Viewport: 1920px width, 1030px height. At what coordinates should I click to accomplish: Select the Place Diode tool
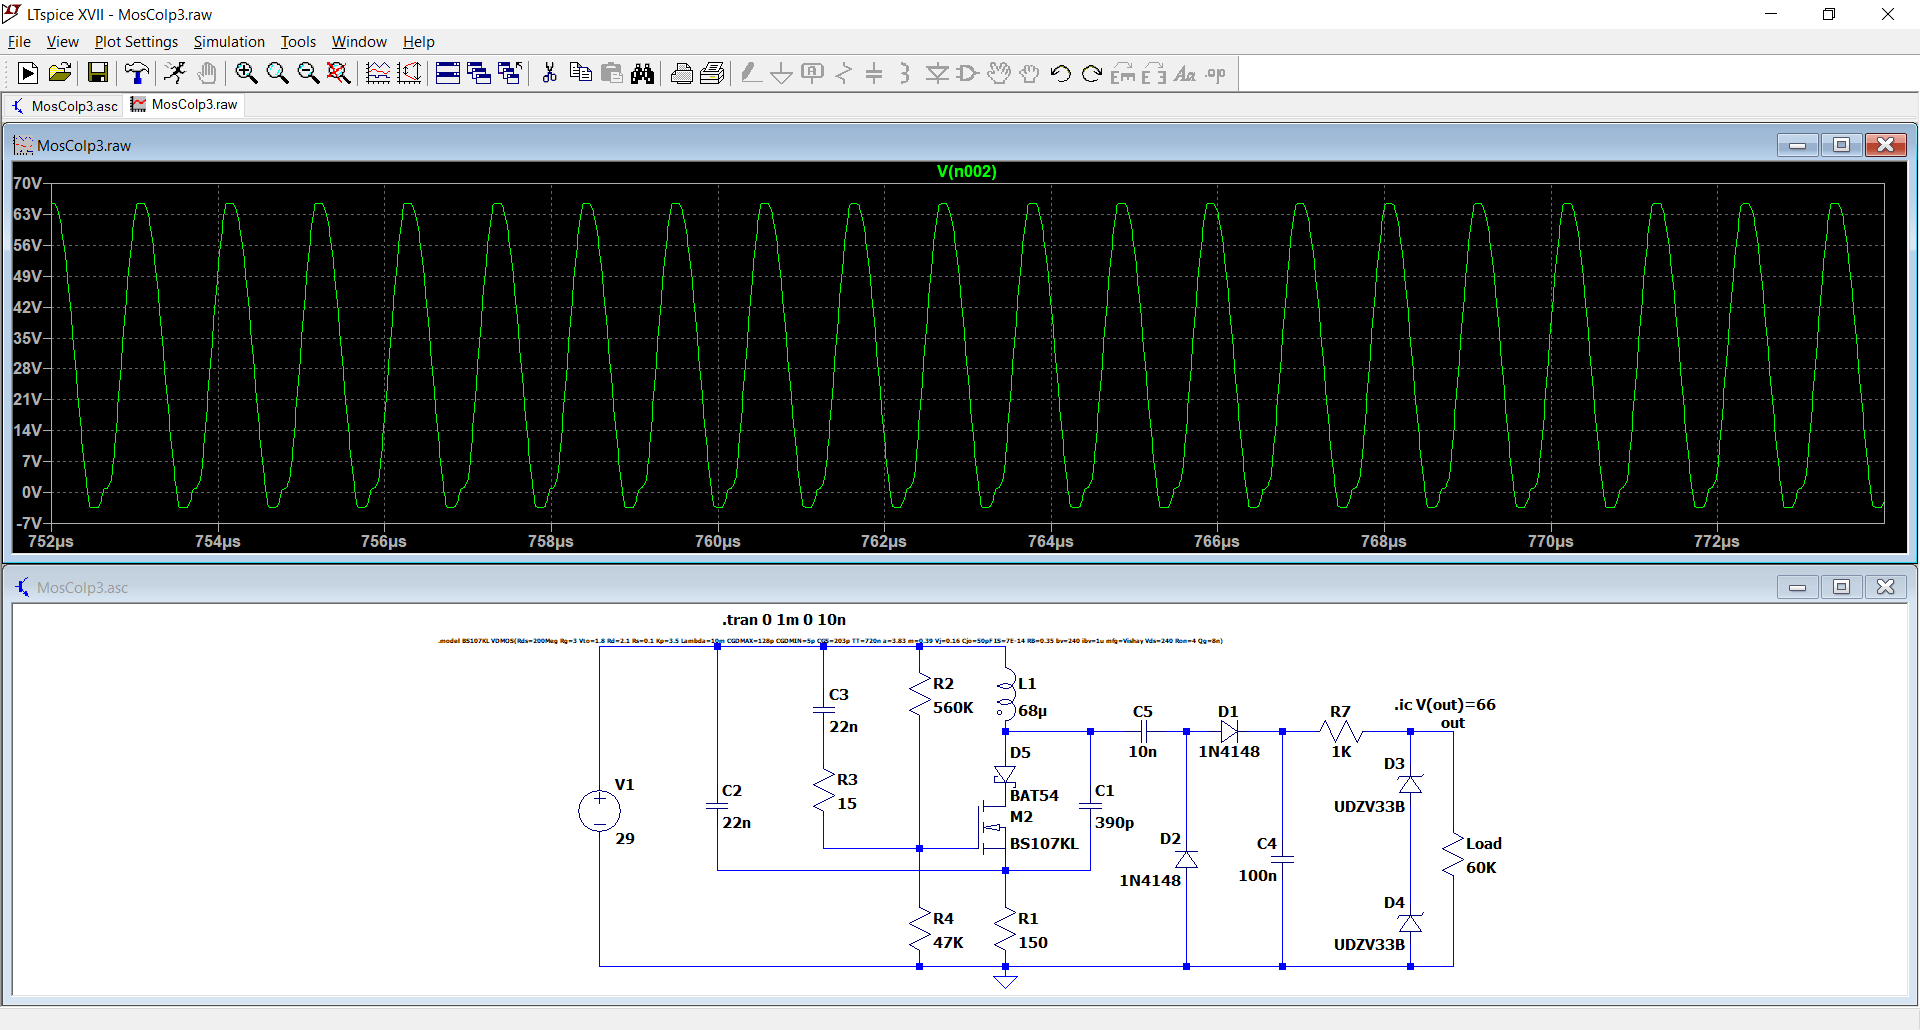pyautogui.click(x=937, y=73)
